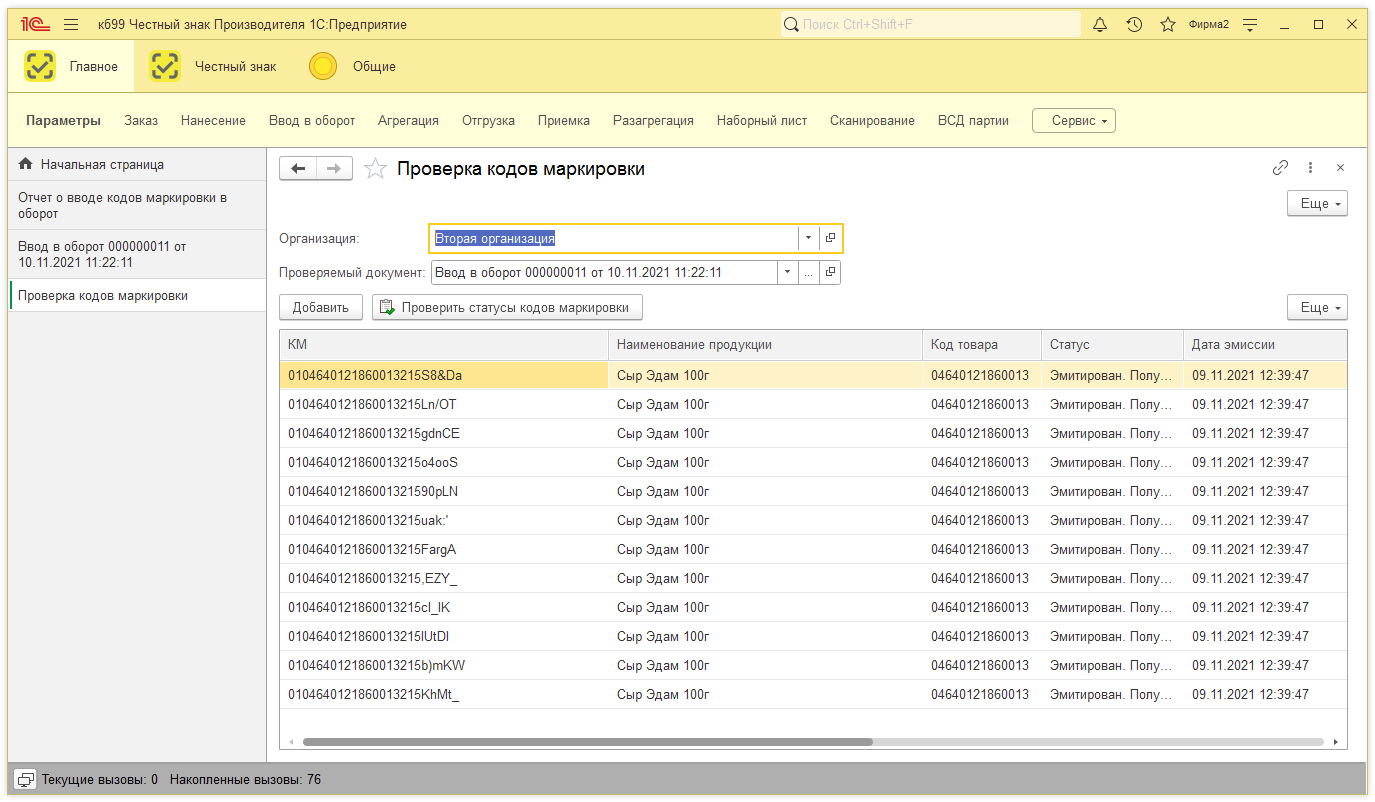The height and width of the screenshot is (802, 1375).
Task: Copy link to this form
Action: [1280, 168]
